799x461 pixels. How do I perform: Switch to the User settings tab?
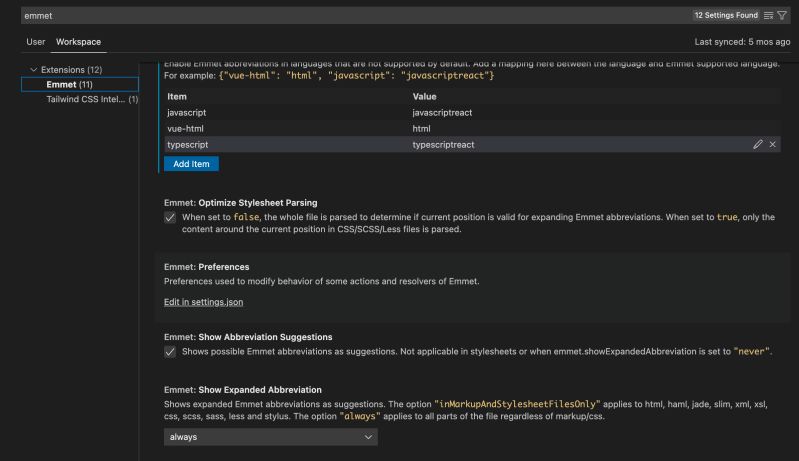36,42
